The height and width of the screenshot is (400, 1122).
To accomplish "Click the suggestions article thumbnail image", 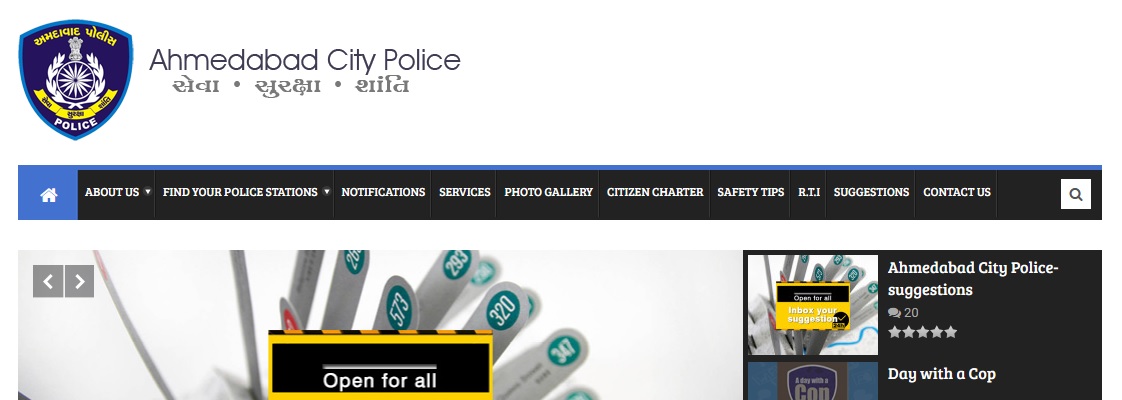I will [x=813, y=305].
